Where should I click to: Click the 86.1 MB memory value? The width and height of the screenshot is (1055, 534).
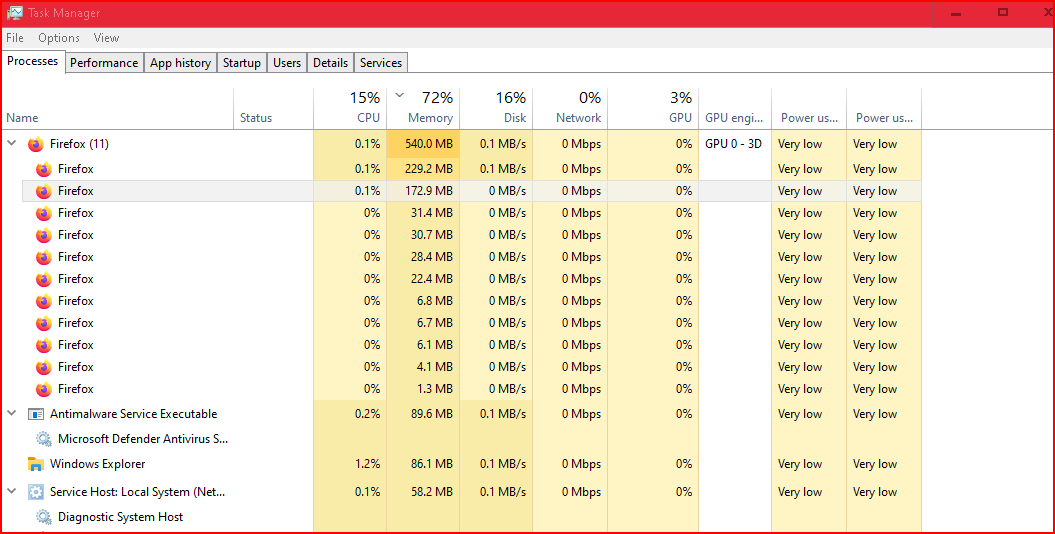(431, 464)
